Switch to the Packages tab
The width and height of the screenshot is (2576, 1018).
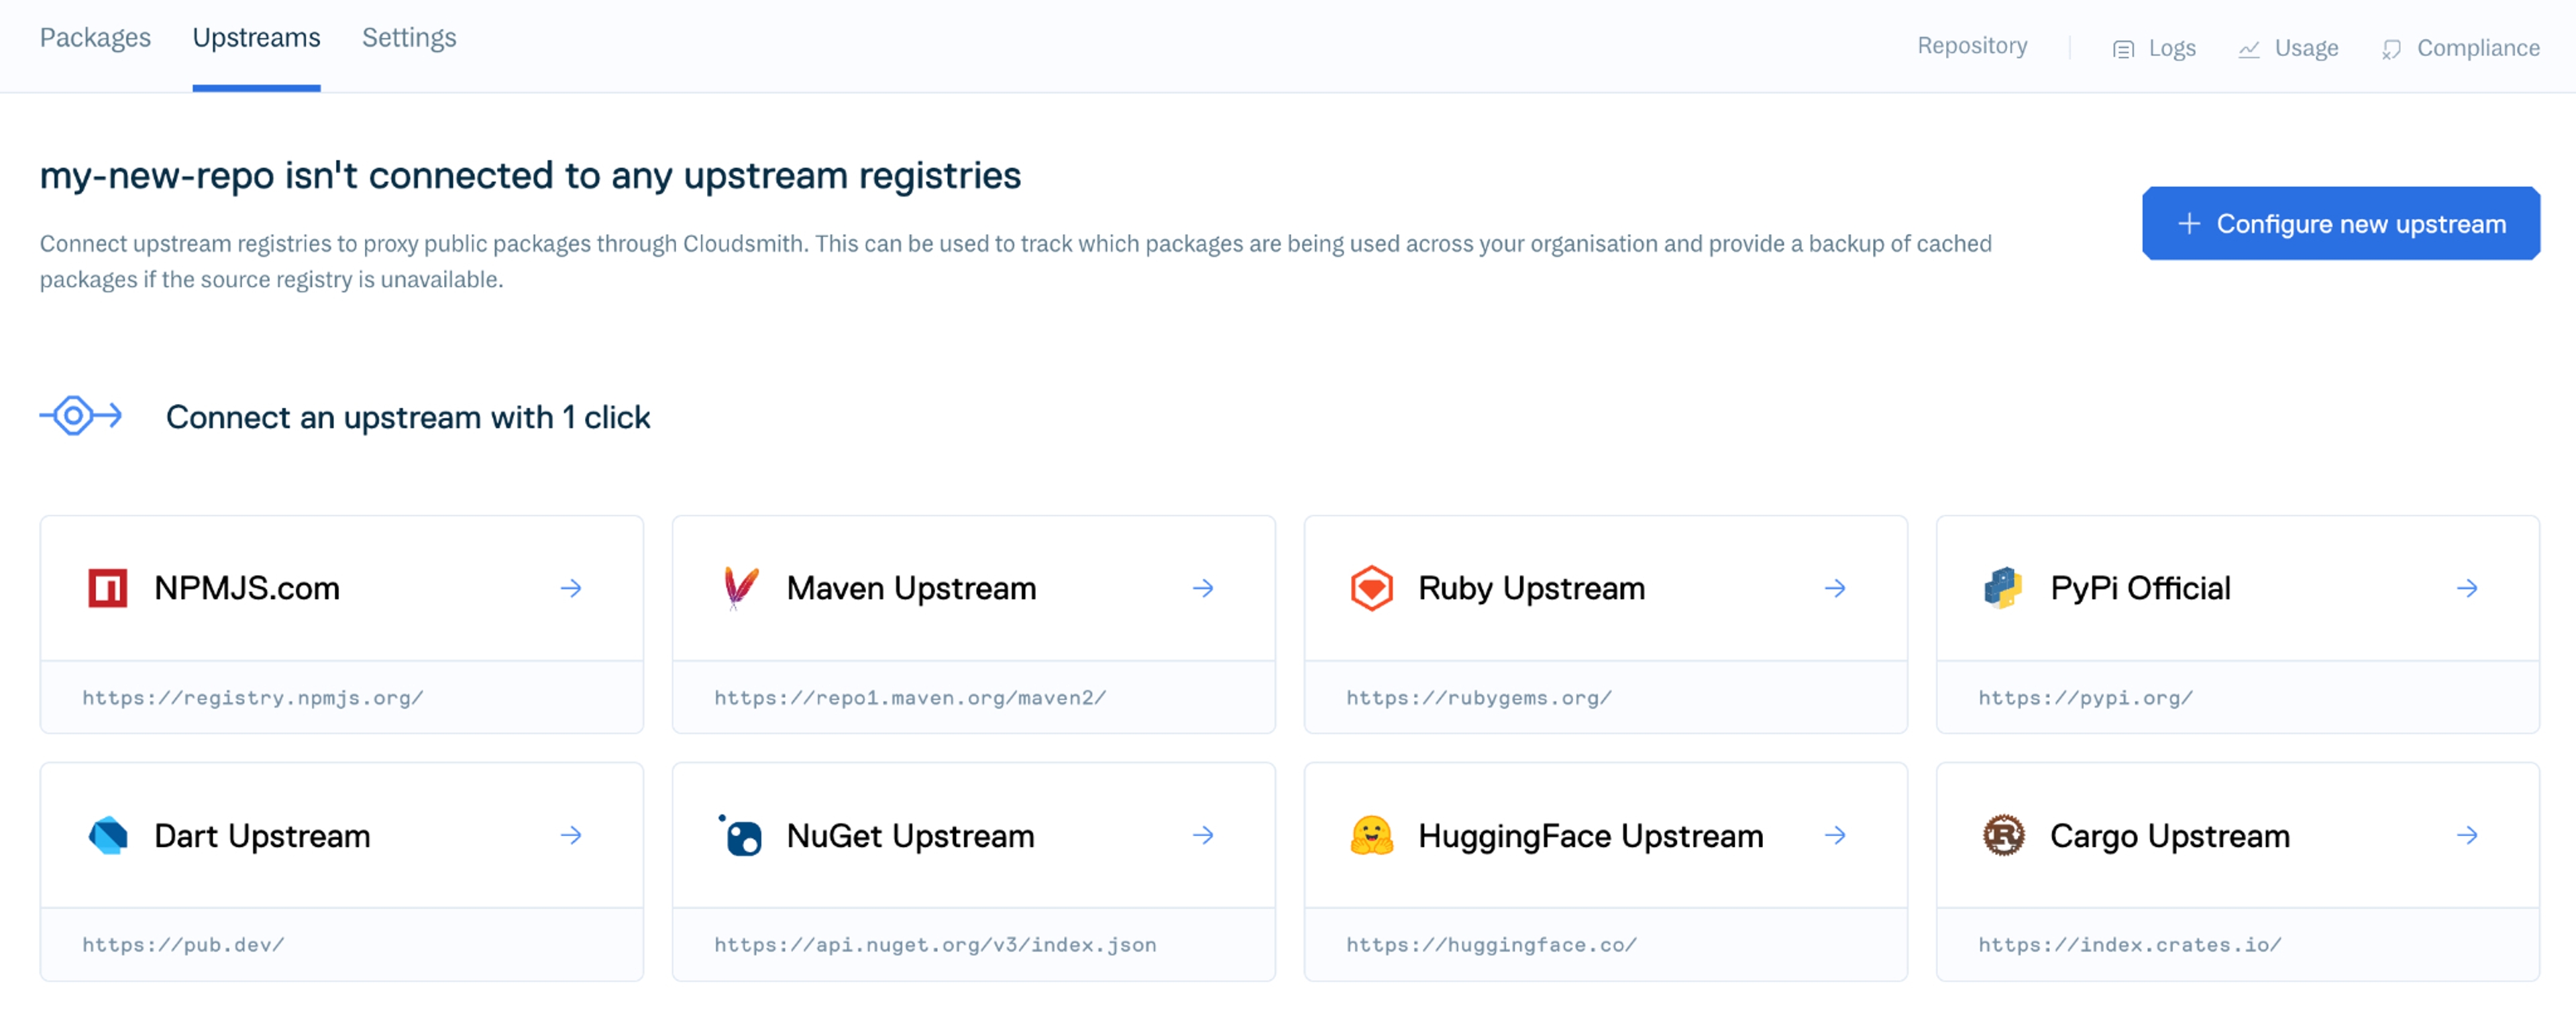(95, 37)
